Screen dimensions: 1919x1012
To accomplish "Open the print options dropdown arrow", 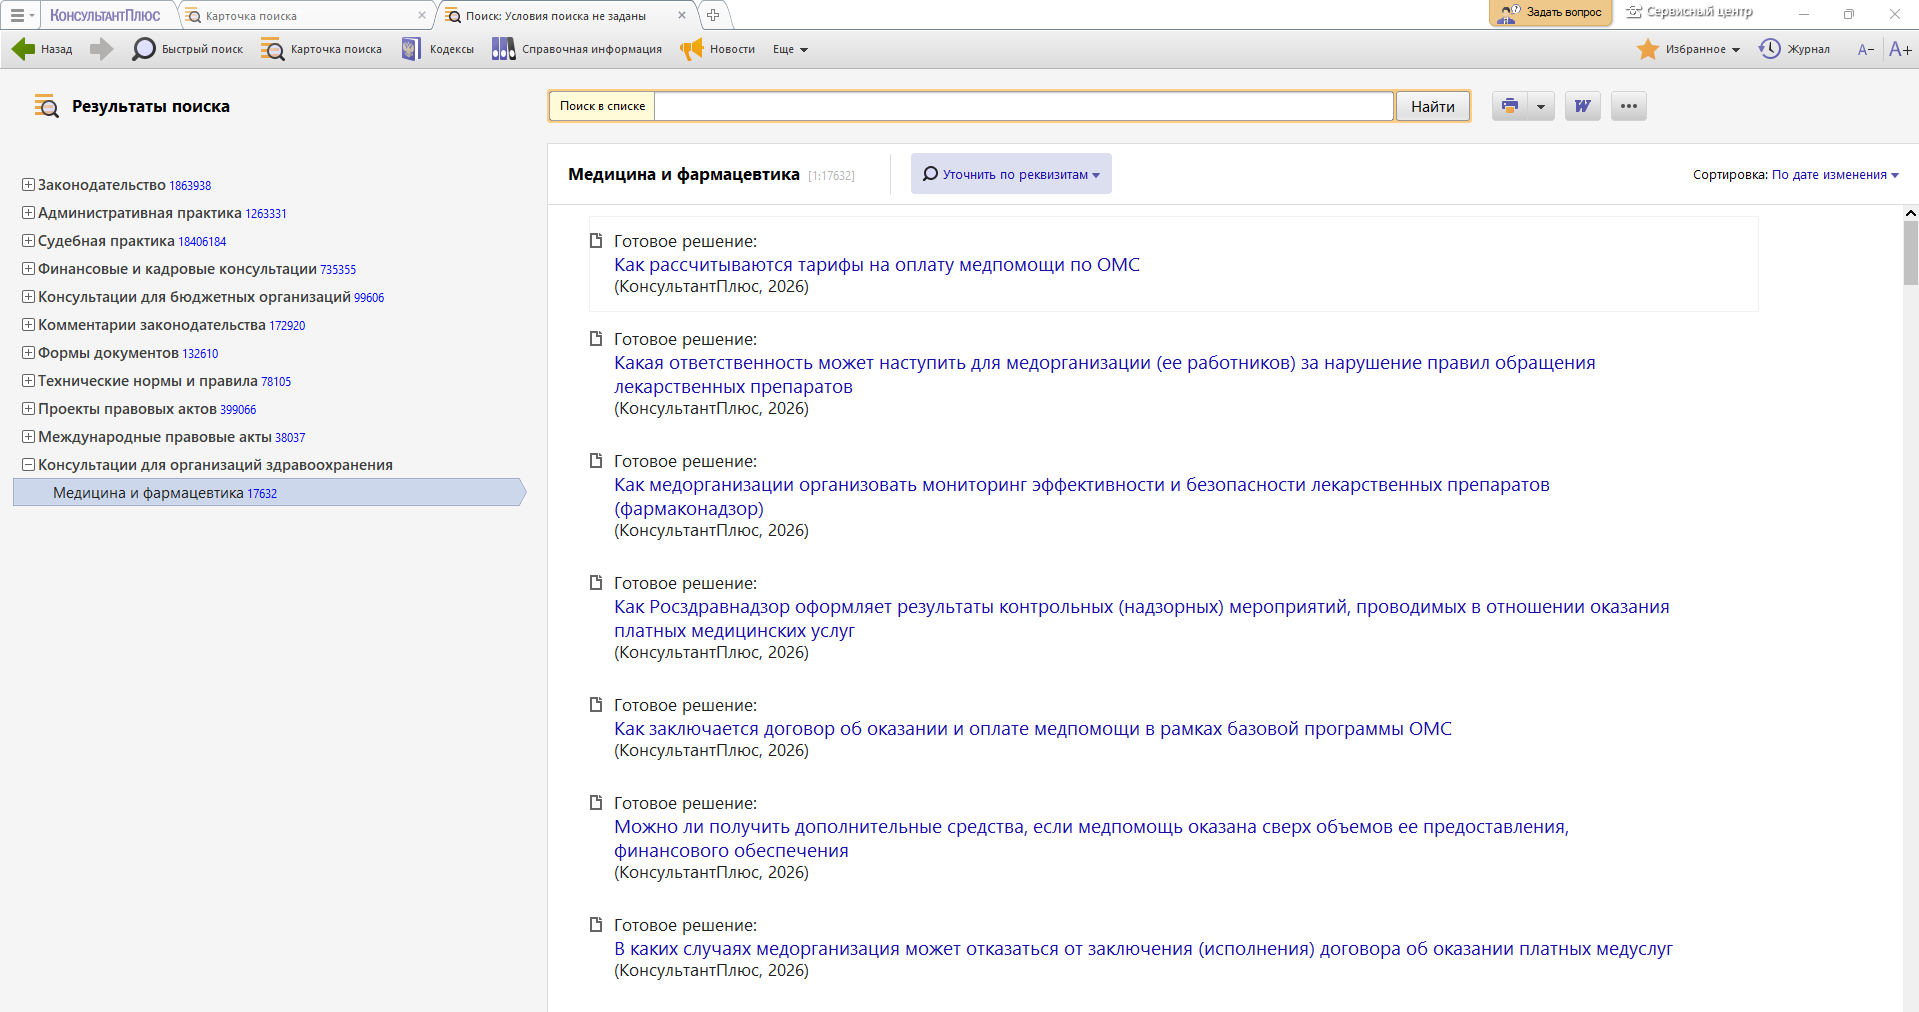I will coord(1541,106).
